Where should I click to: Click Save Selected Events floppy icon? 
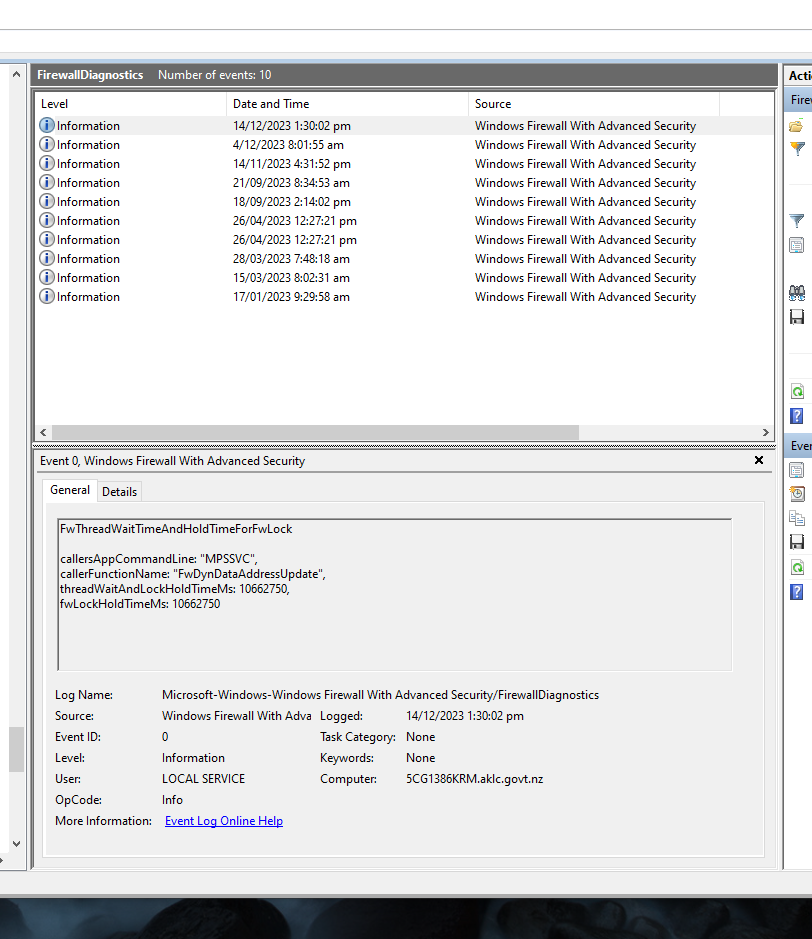(796, 542)
